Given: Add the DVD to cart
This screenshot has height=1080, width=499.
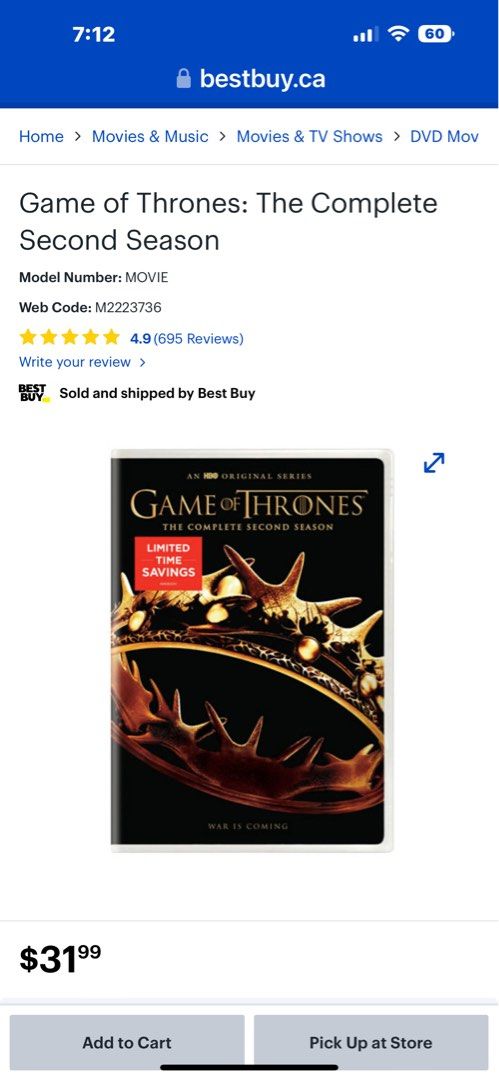Looking at the screenshot, I should pos(127,1043).
